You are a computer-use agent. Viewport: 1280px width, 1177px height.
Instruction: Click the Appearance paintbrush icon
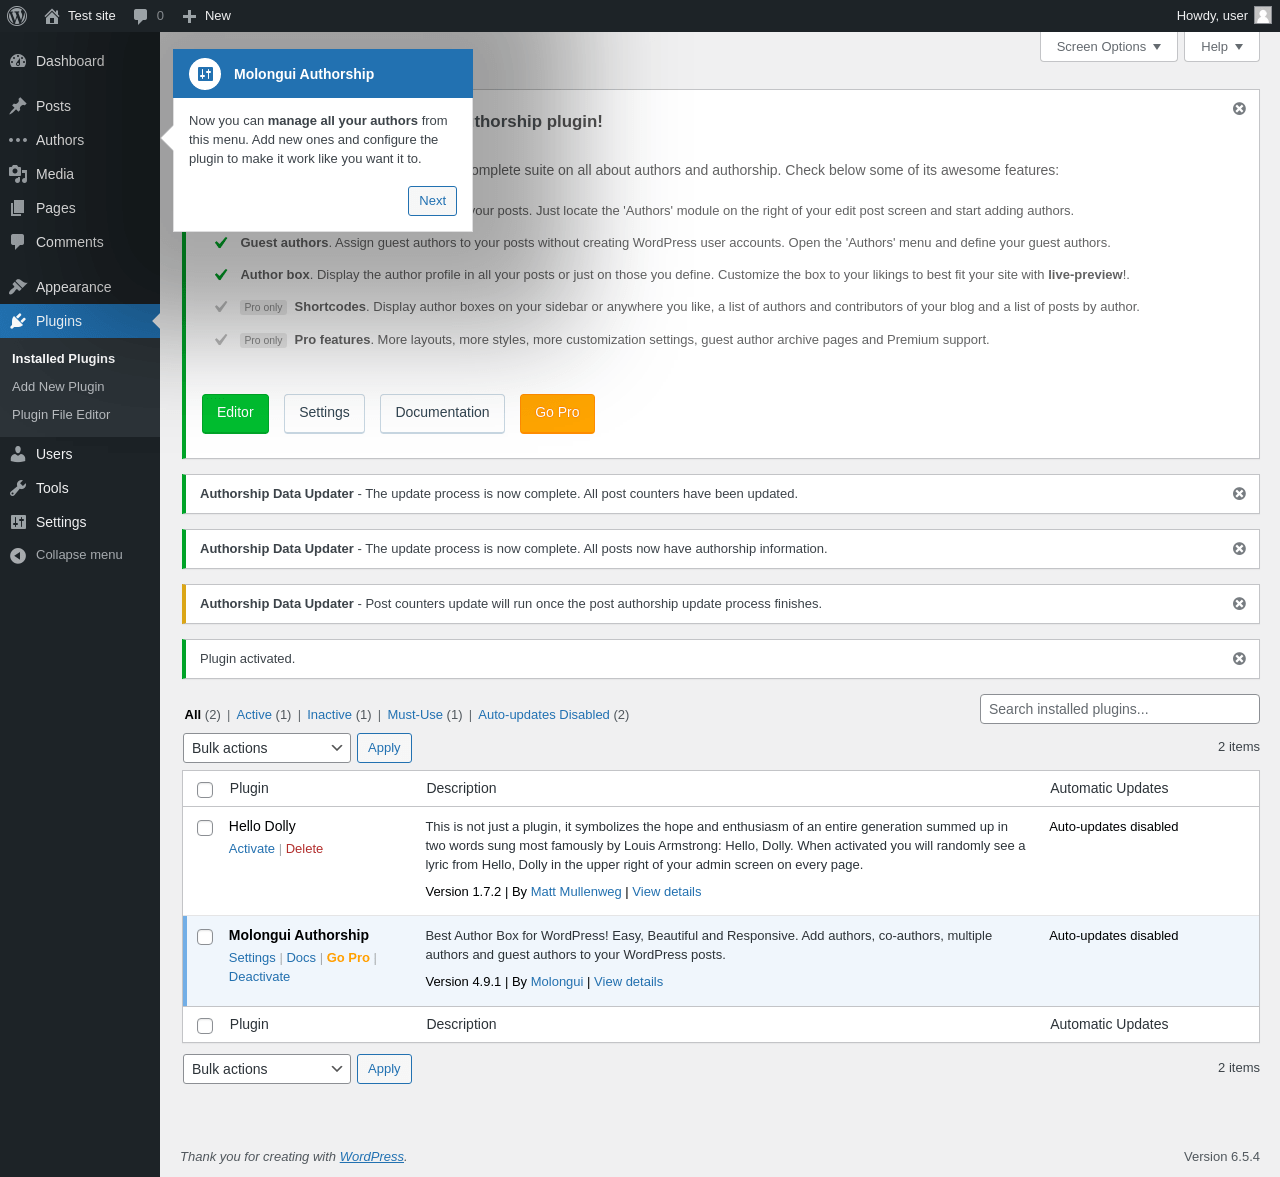18,287
